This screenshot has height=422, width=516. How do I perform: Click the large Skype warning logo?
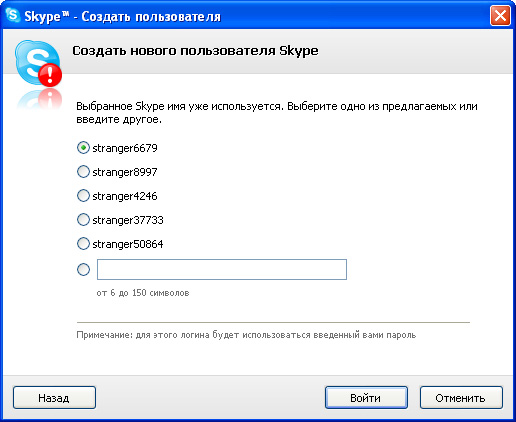[x=38, y=63]
